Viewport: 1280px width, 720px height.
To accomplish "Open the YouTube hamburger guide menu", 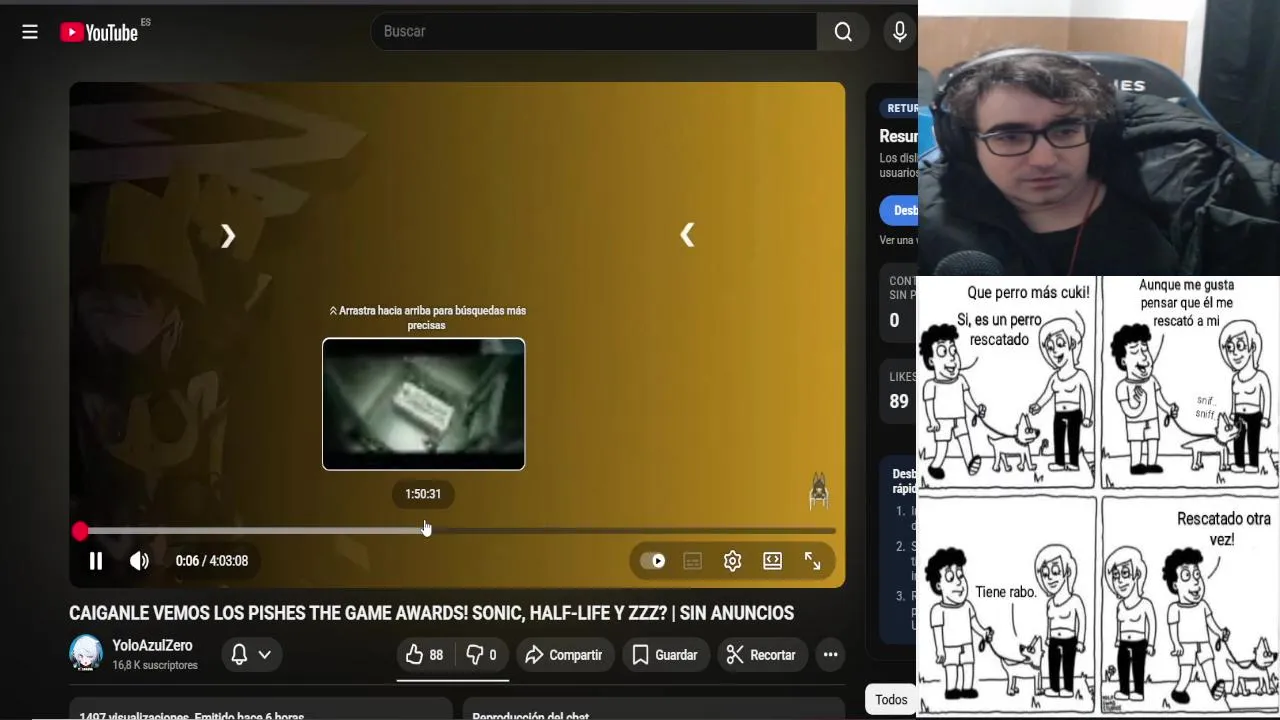I will (x=30, y=32).
